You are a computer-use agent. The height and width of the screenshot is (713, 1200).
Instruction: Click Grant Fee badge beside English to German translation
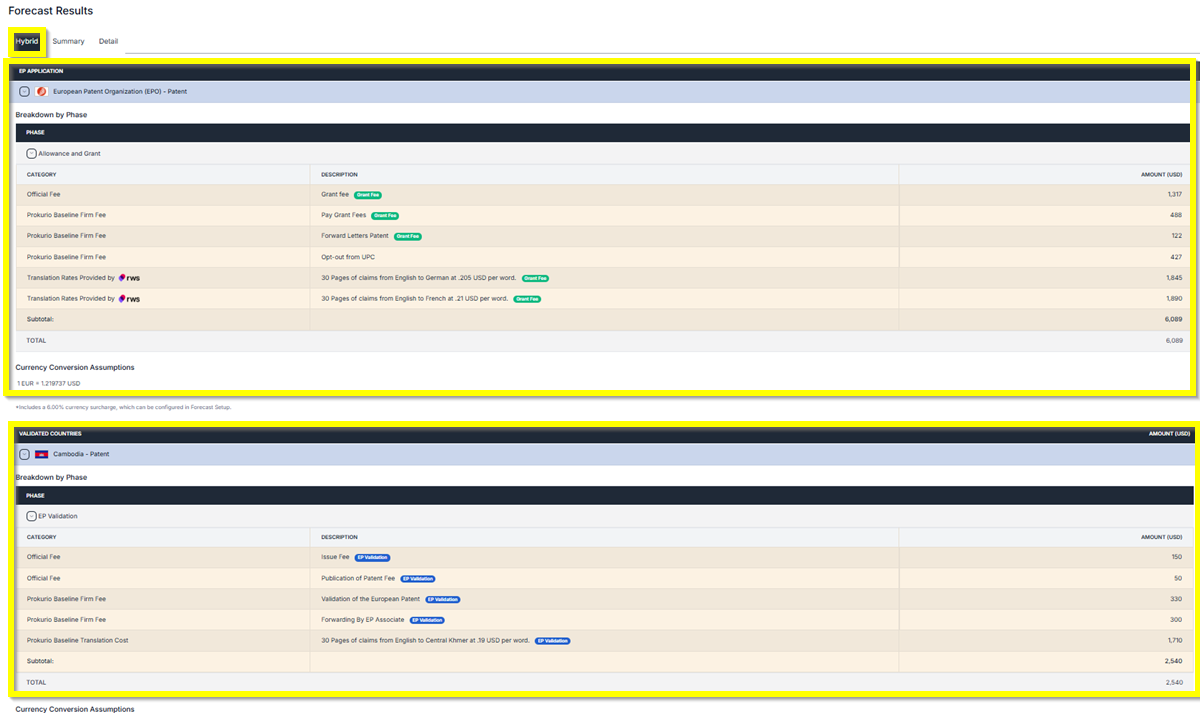tap(535, 278)
